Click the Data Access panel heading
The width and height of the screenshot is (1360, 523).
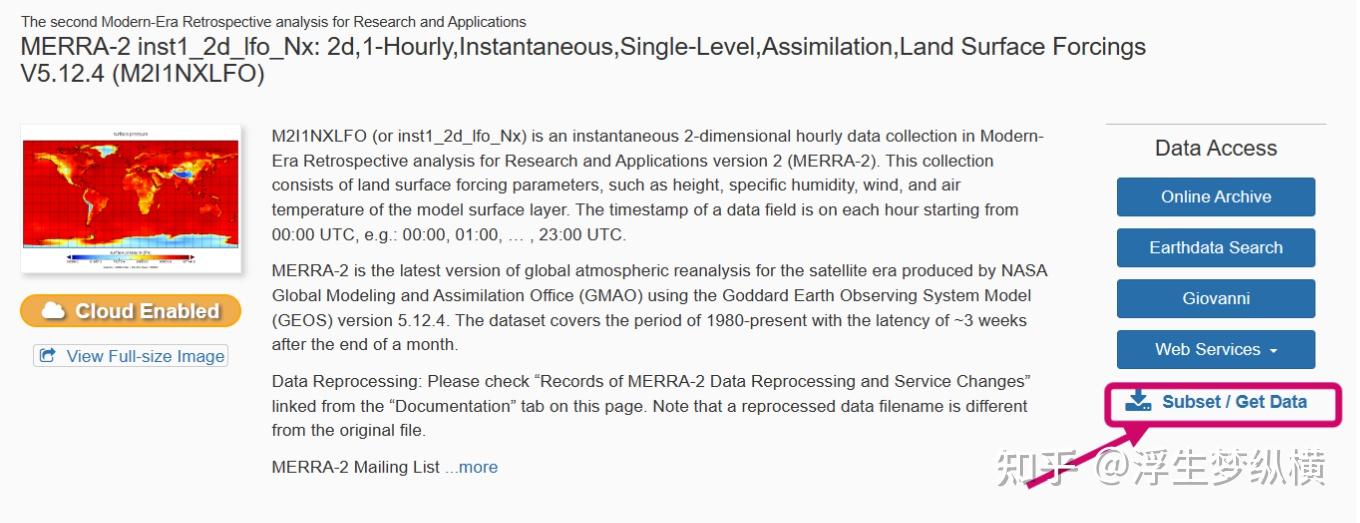(x=1215, y=148)
